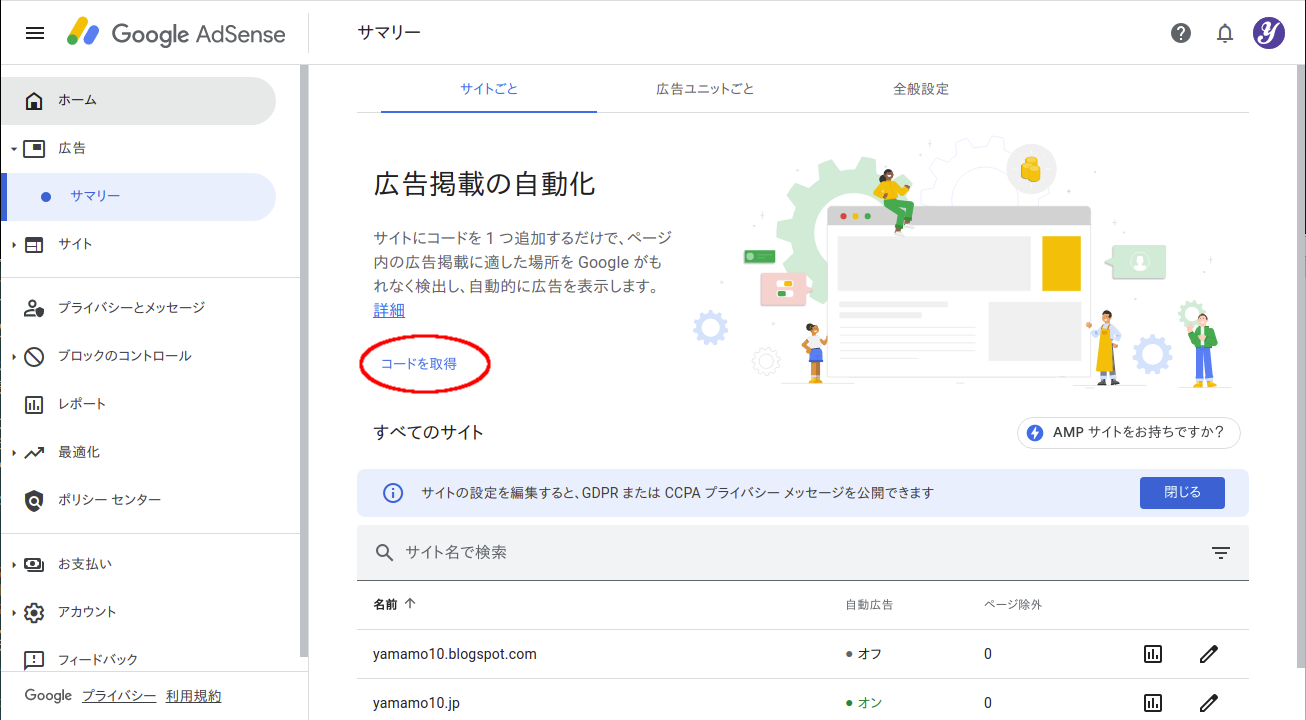Click the フィードバック feedback icon
Image resolution: width=1306 pixels, height=720 pixels.
34,660
